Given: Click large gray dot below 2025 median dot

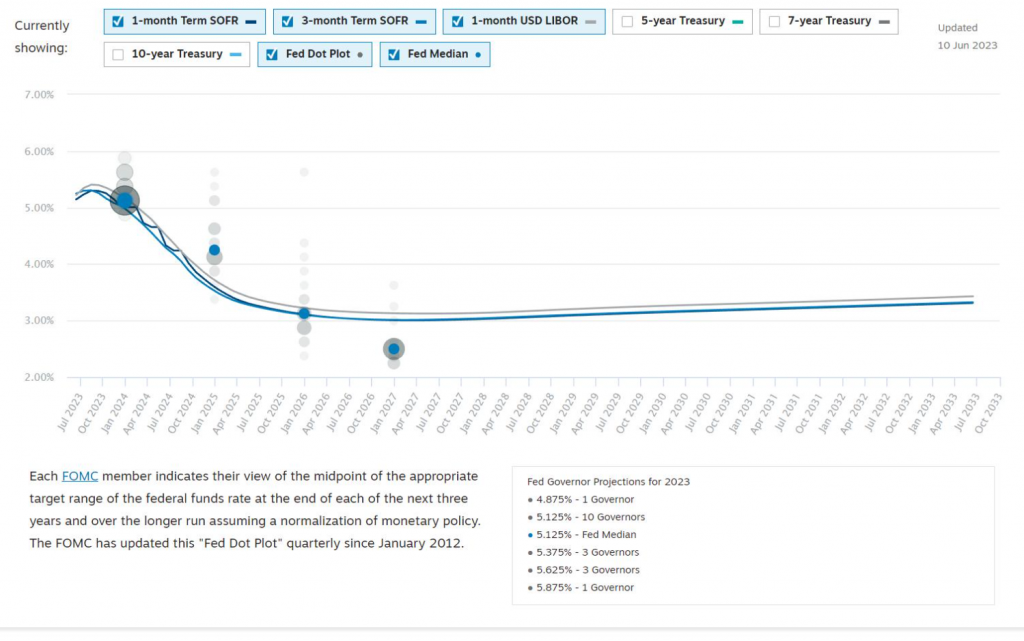Looking at the screenshot, I should 214,258.
